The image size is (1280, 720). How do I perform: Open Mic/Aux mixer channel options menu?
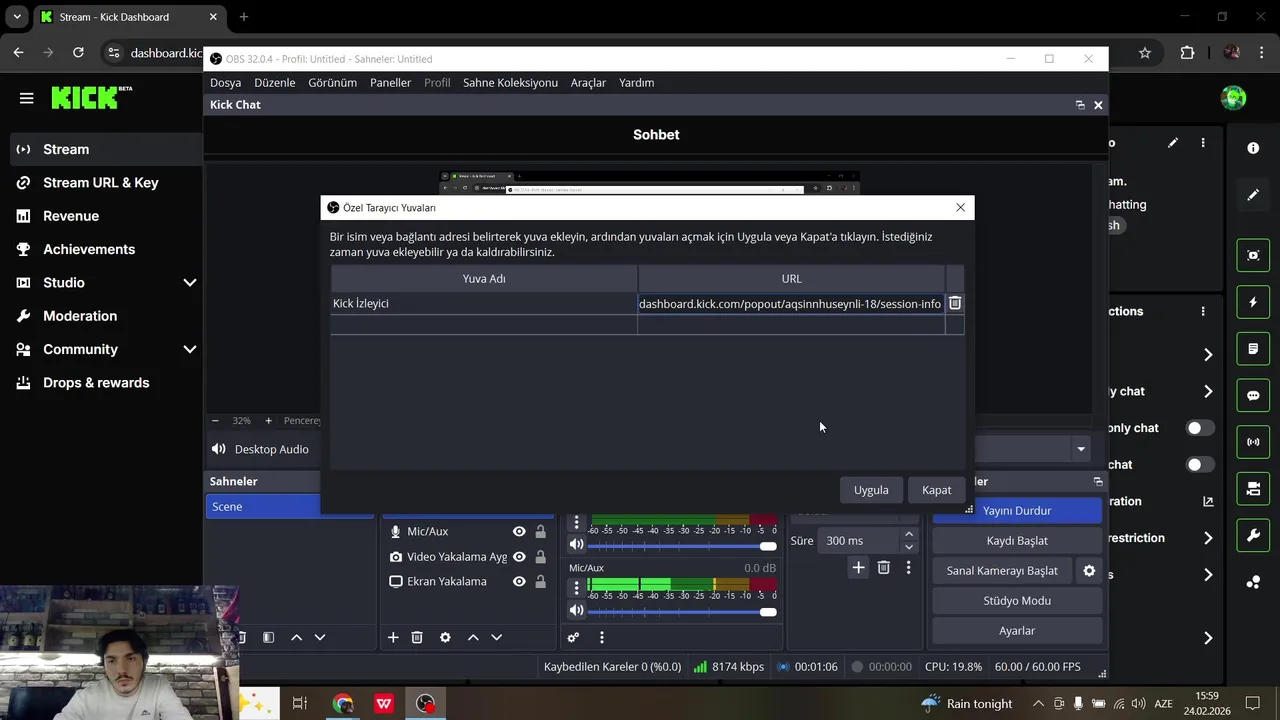pyautogui.click(x=576, y=588)
